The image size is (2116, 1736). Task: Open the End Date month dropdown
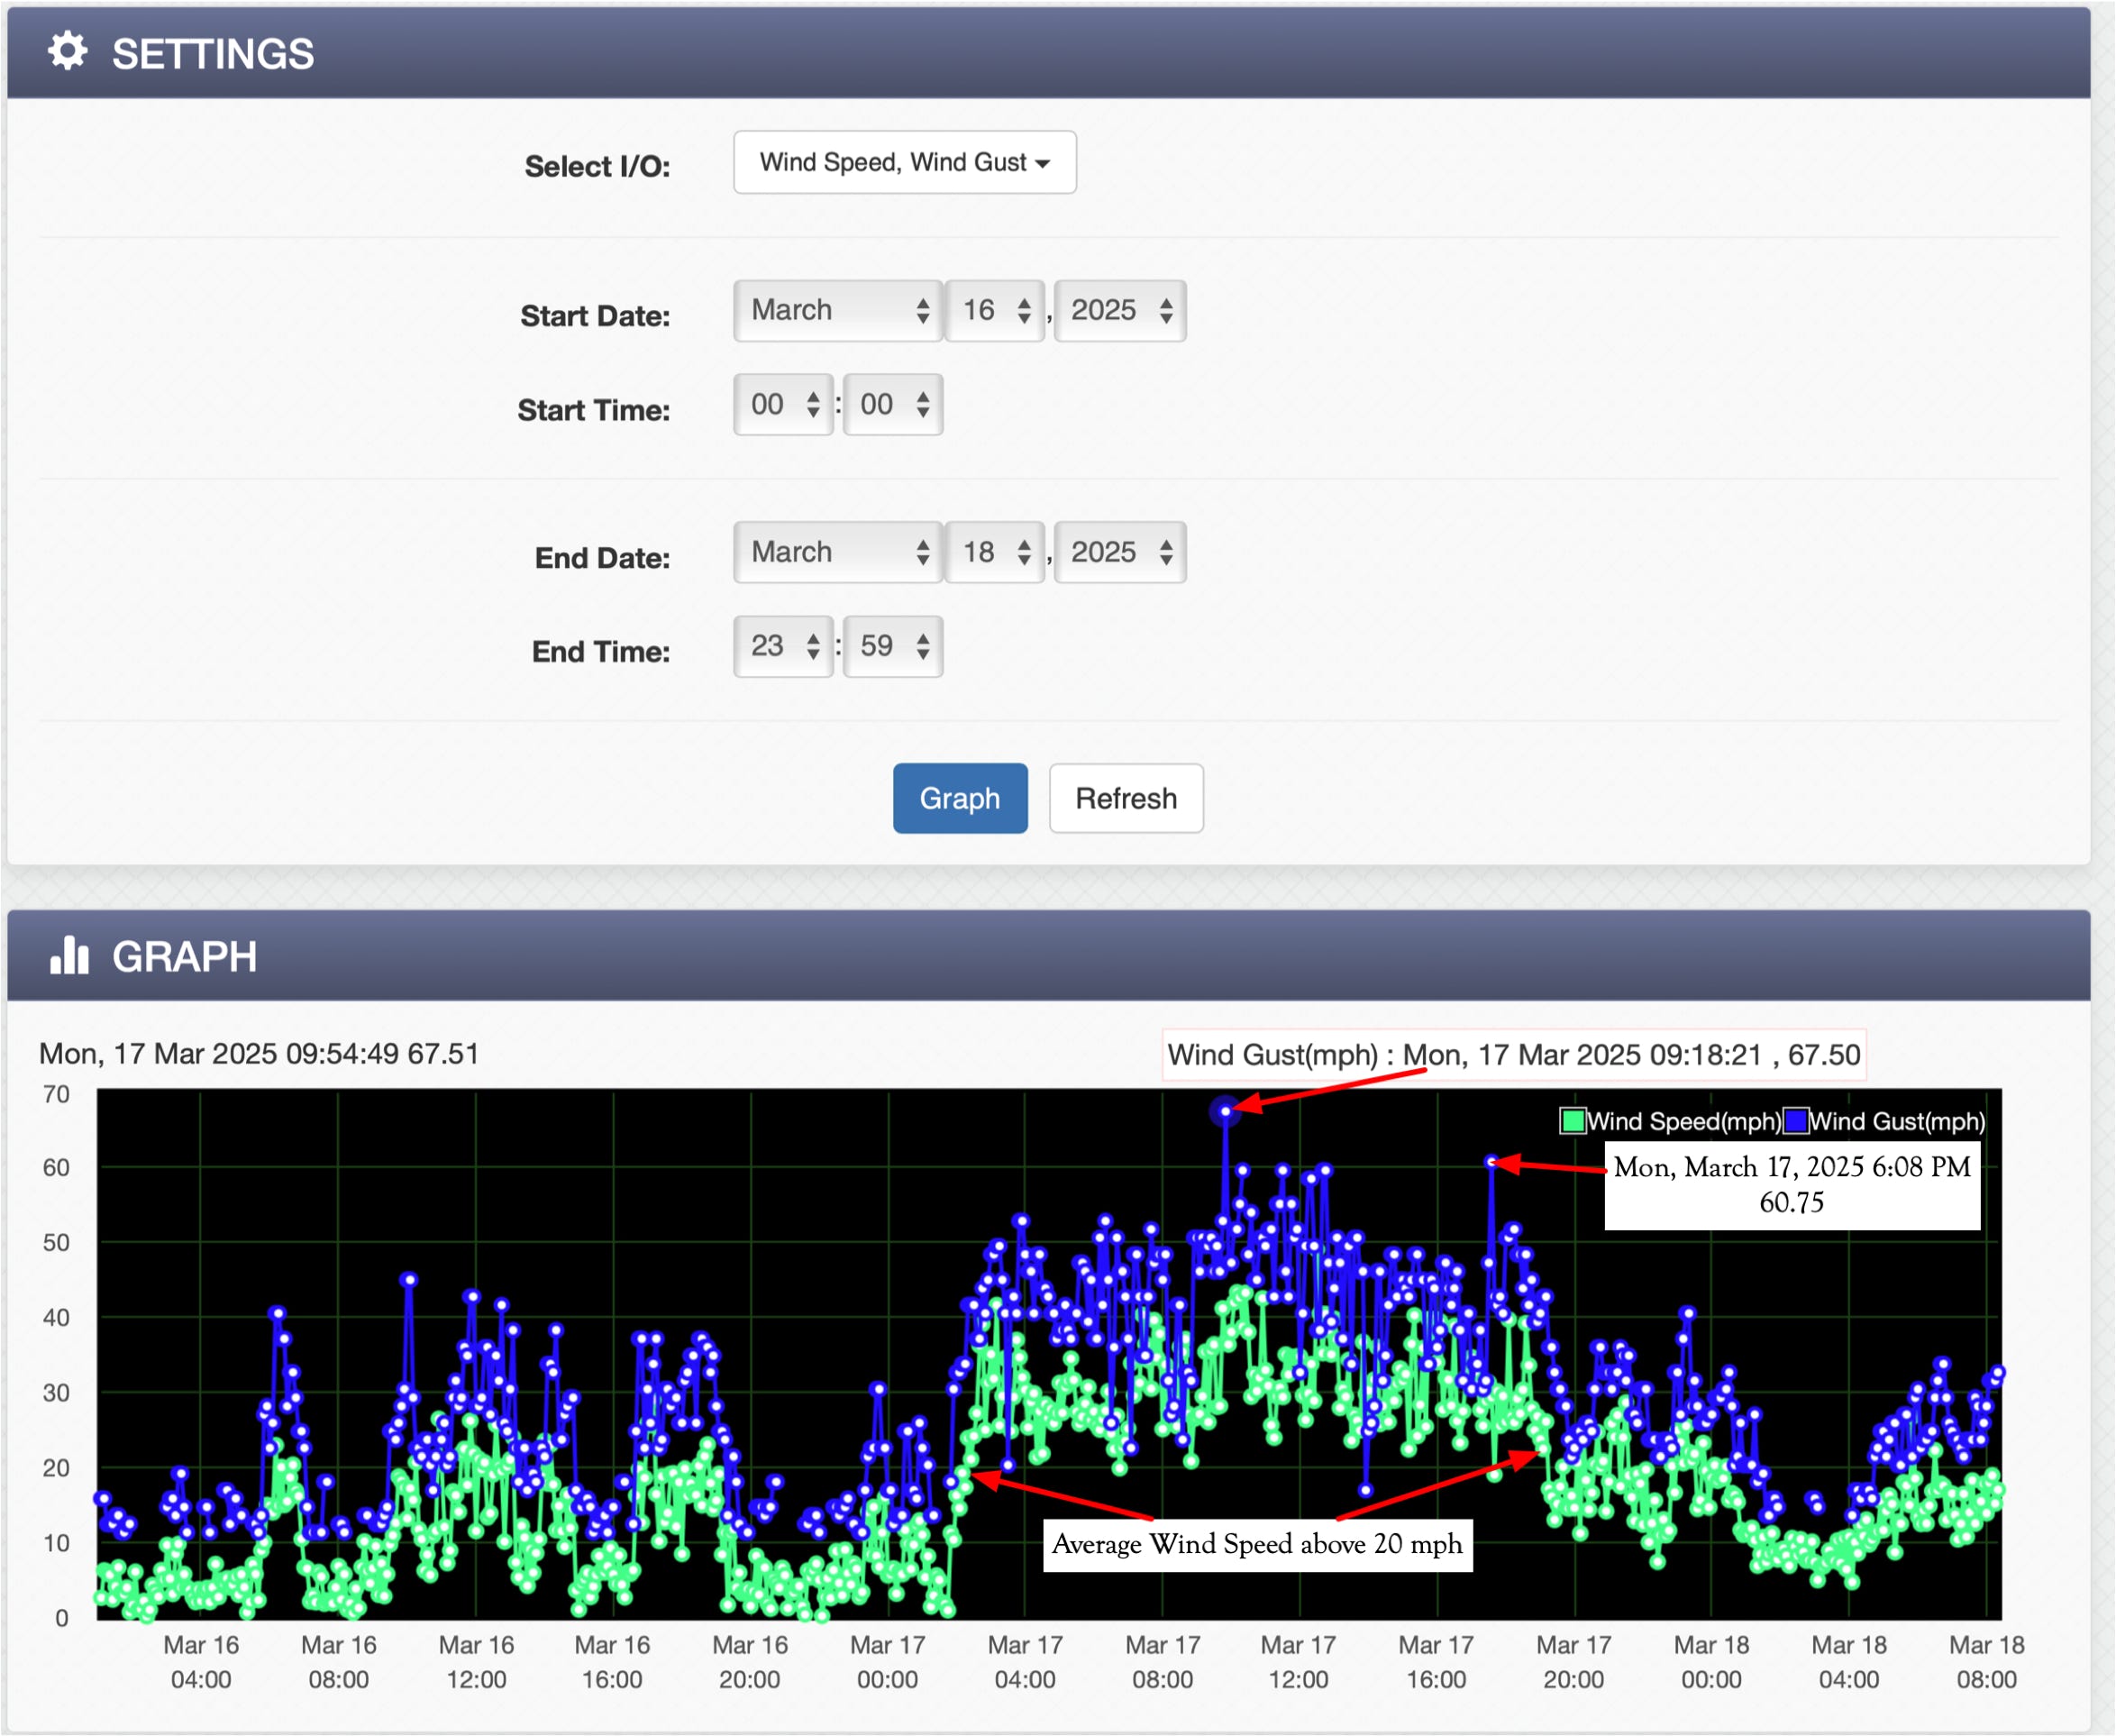[x=838, y=552]
